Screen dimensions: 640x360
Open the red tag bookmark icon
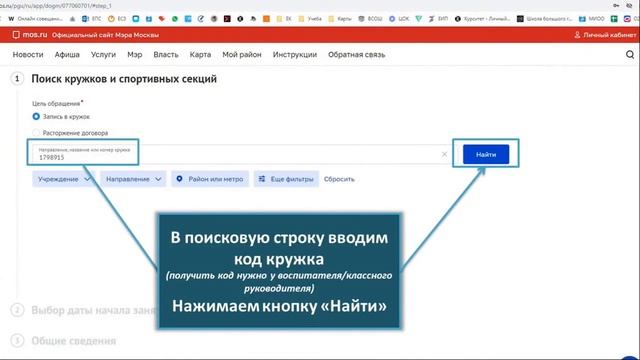coord(162,19)
